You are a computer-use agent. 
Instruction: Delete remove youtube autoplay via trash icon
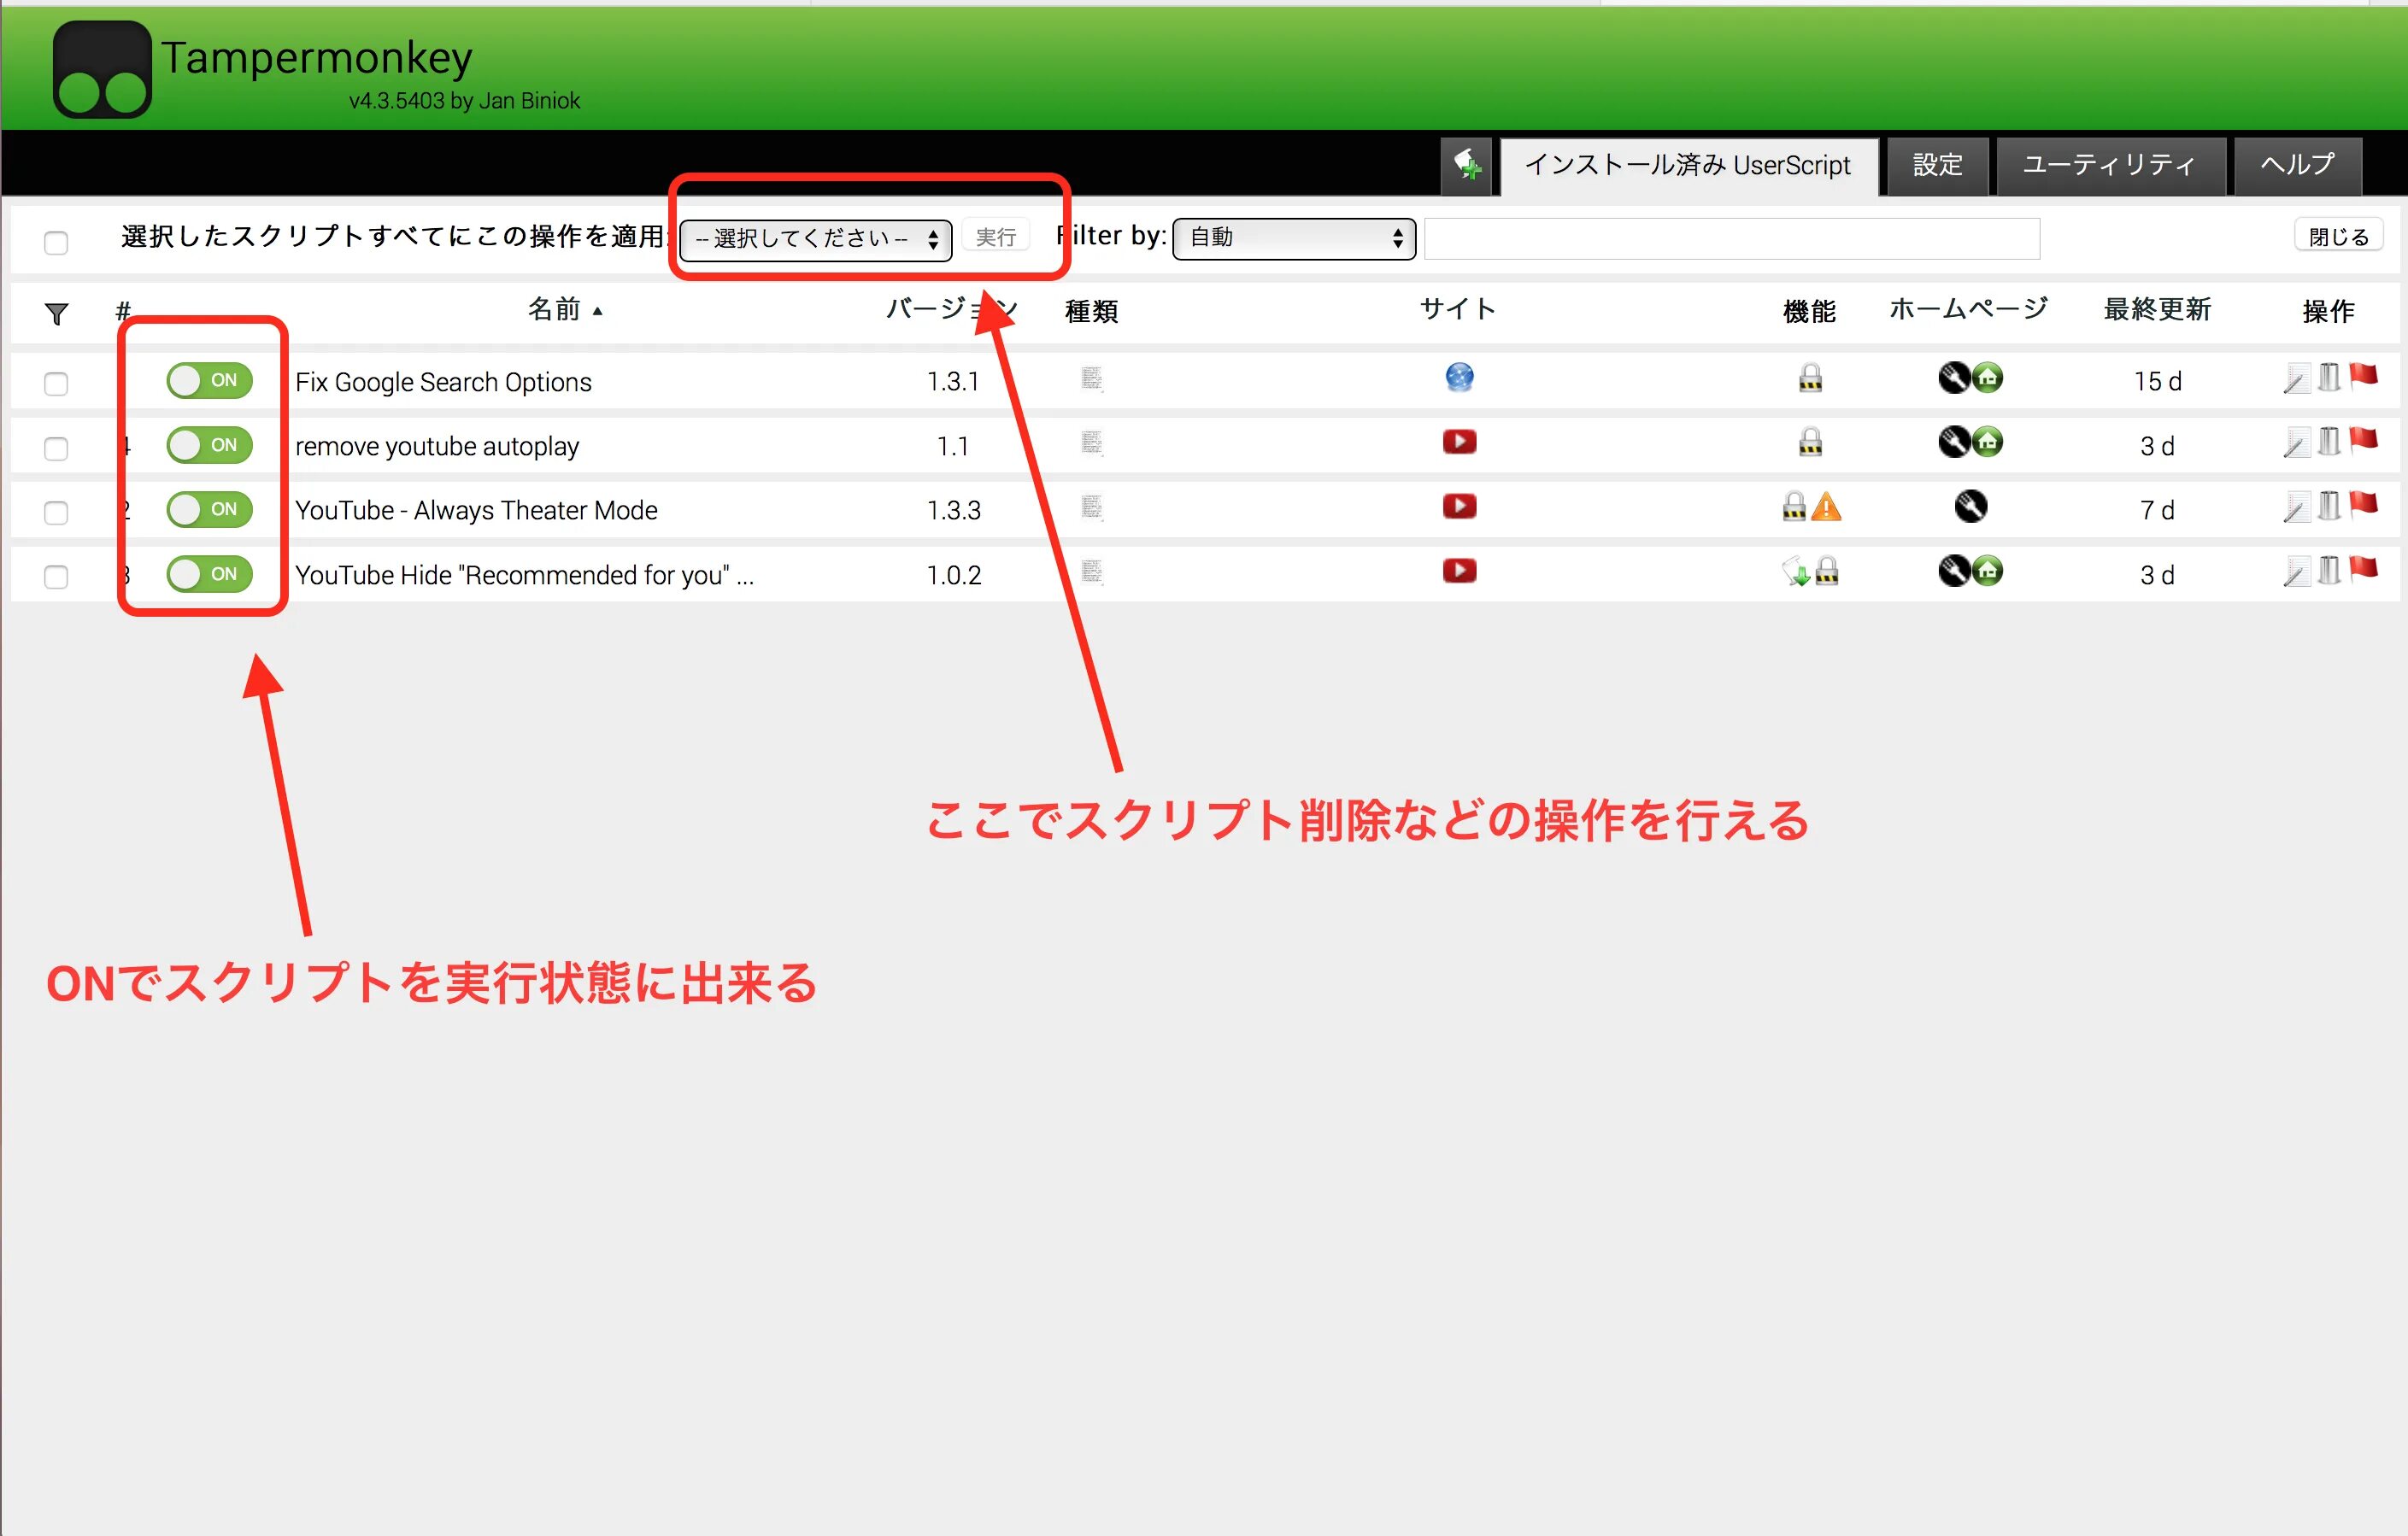tap(2329, 442)
